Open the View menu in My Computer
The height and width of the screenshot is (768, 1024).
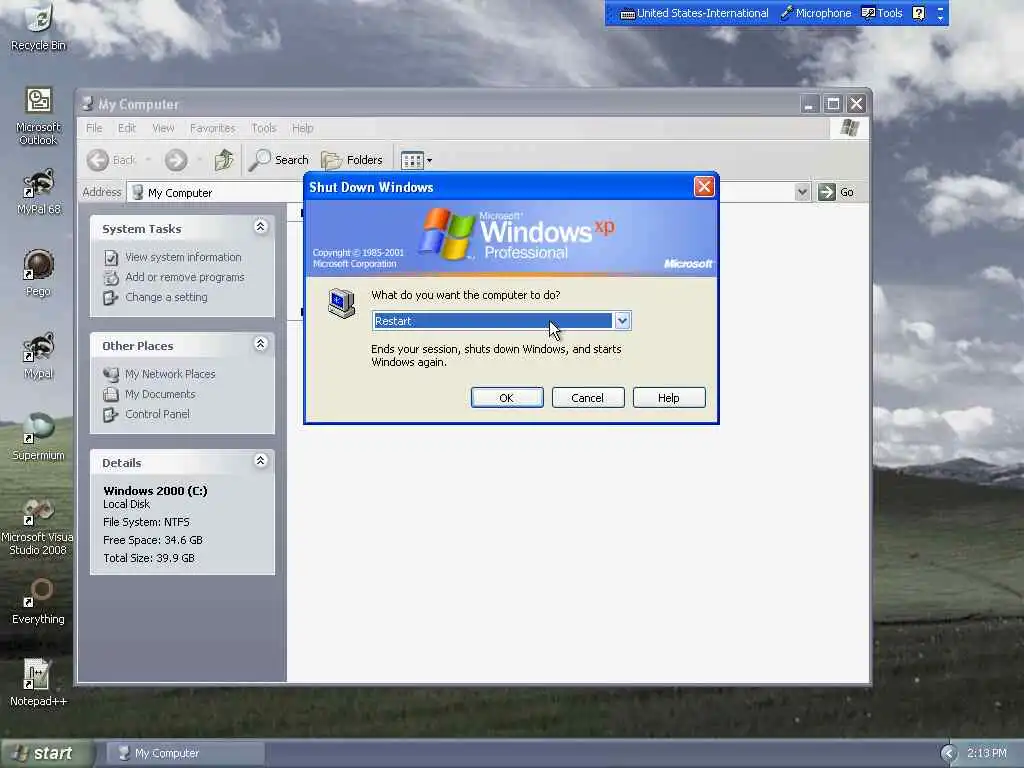pos(163,128)
